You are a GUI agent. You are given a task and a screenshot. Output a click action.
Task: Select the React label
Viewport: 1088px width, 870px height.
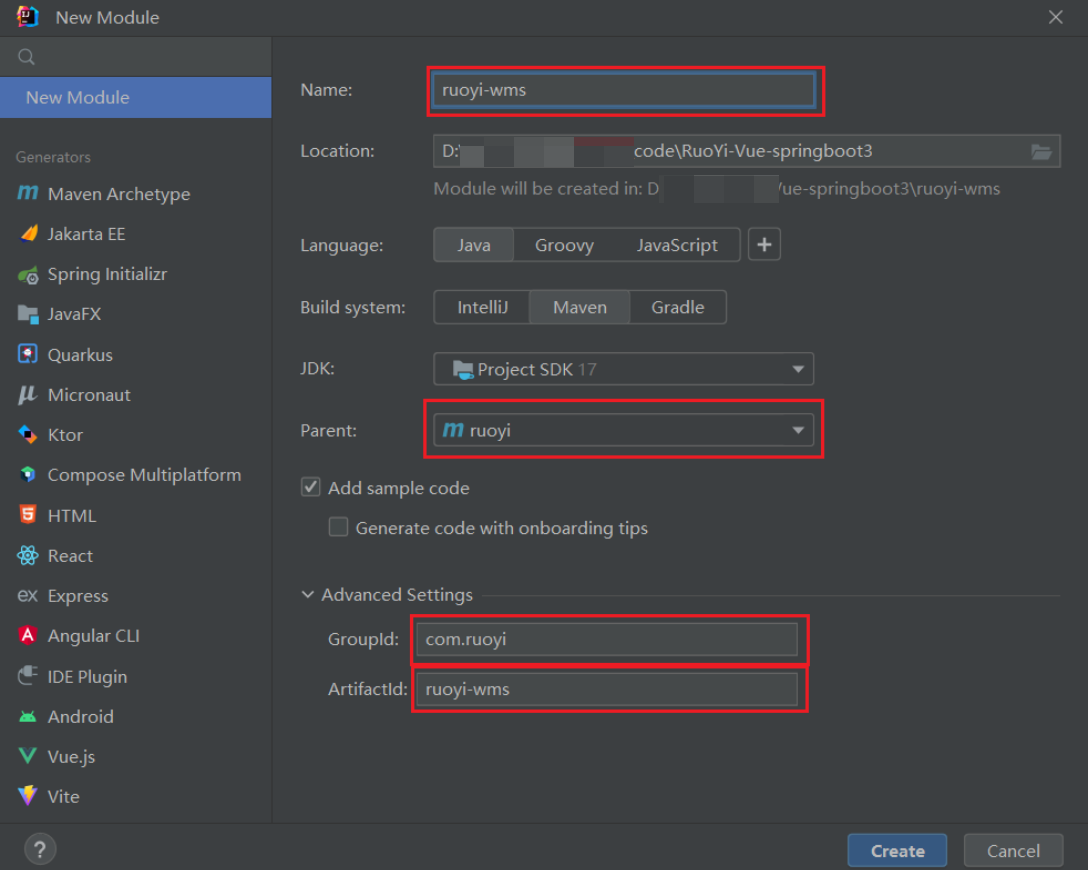(70, 556)
